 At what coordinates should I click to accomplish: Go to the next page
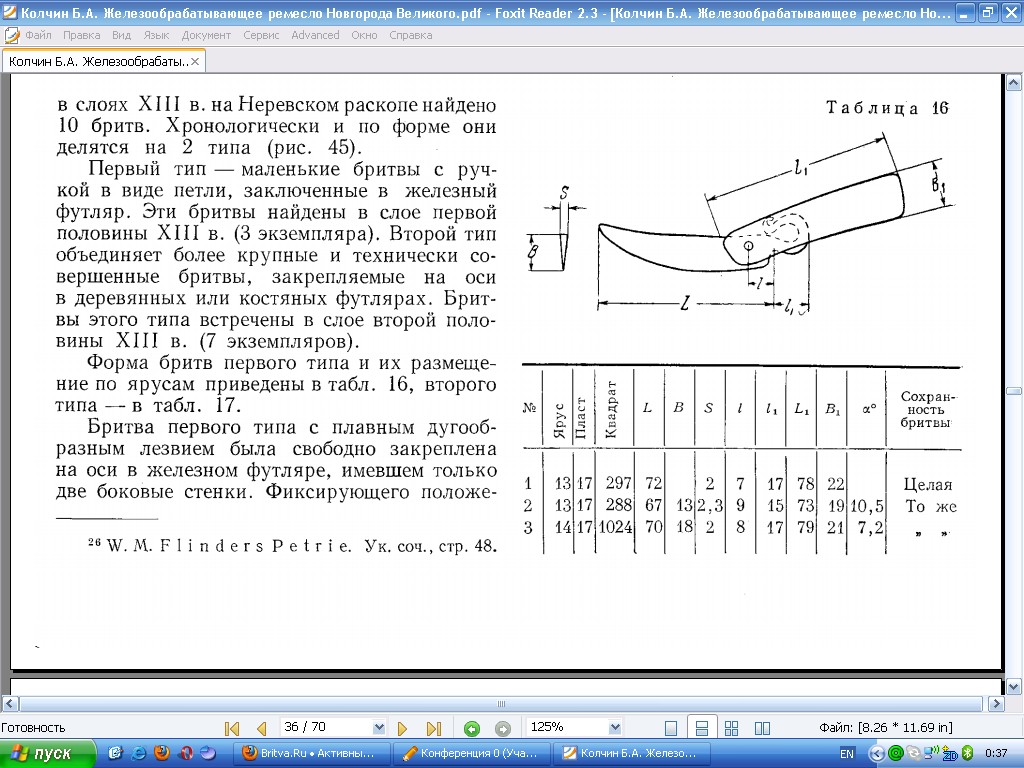(403, 728)
